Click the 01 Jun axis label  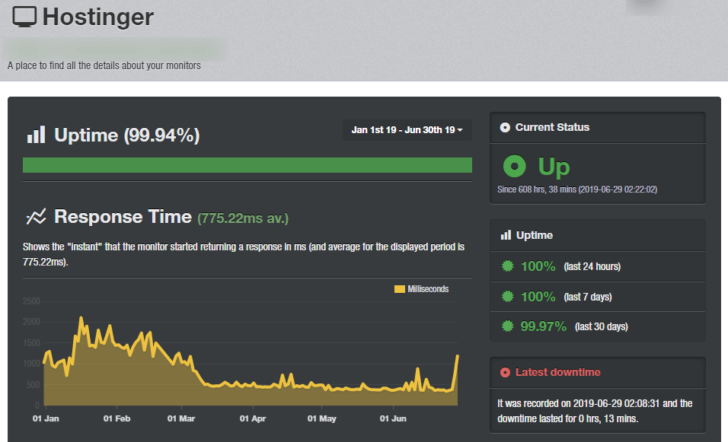point(393,419)
